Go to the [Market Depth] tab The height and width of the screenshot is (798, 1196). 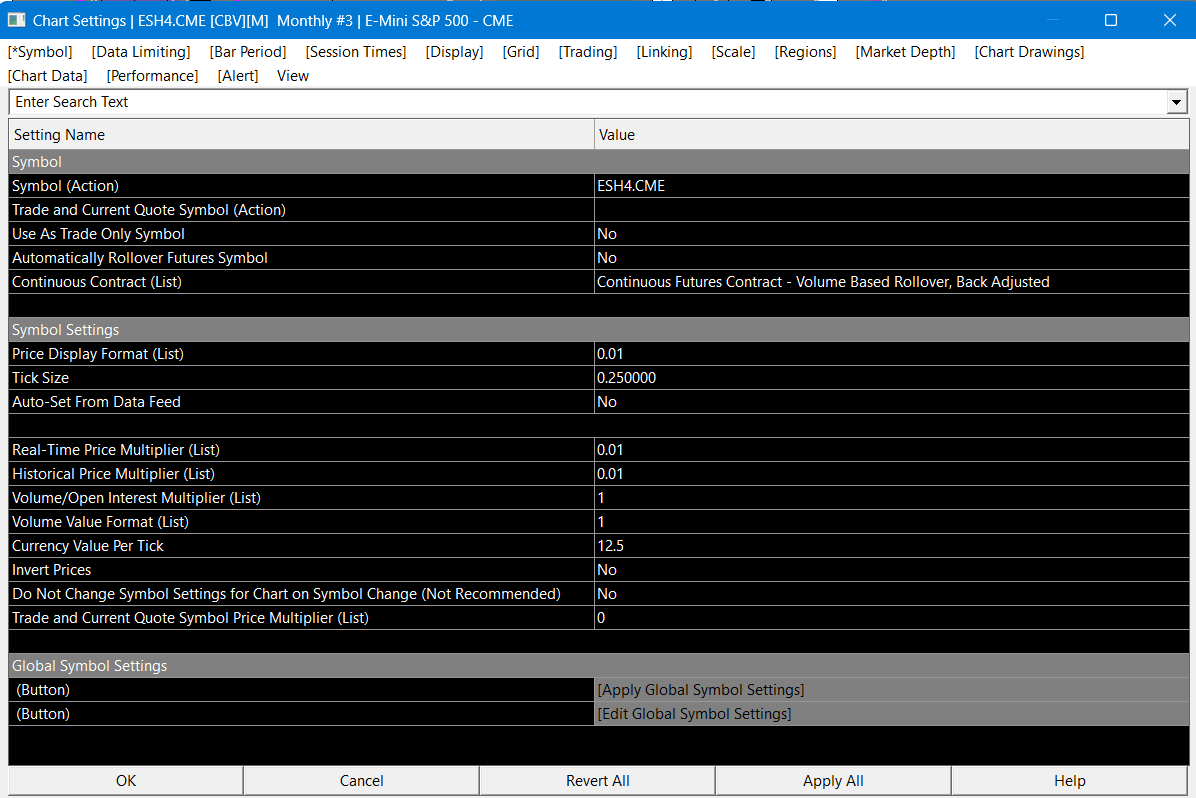point(905,52)
